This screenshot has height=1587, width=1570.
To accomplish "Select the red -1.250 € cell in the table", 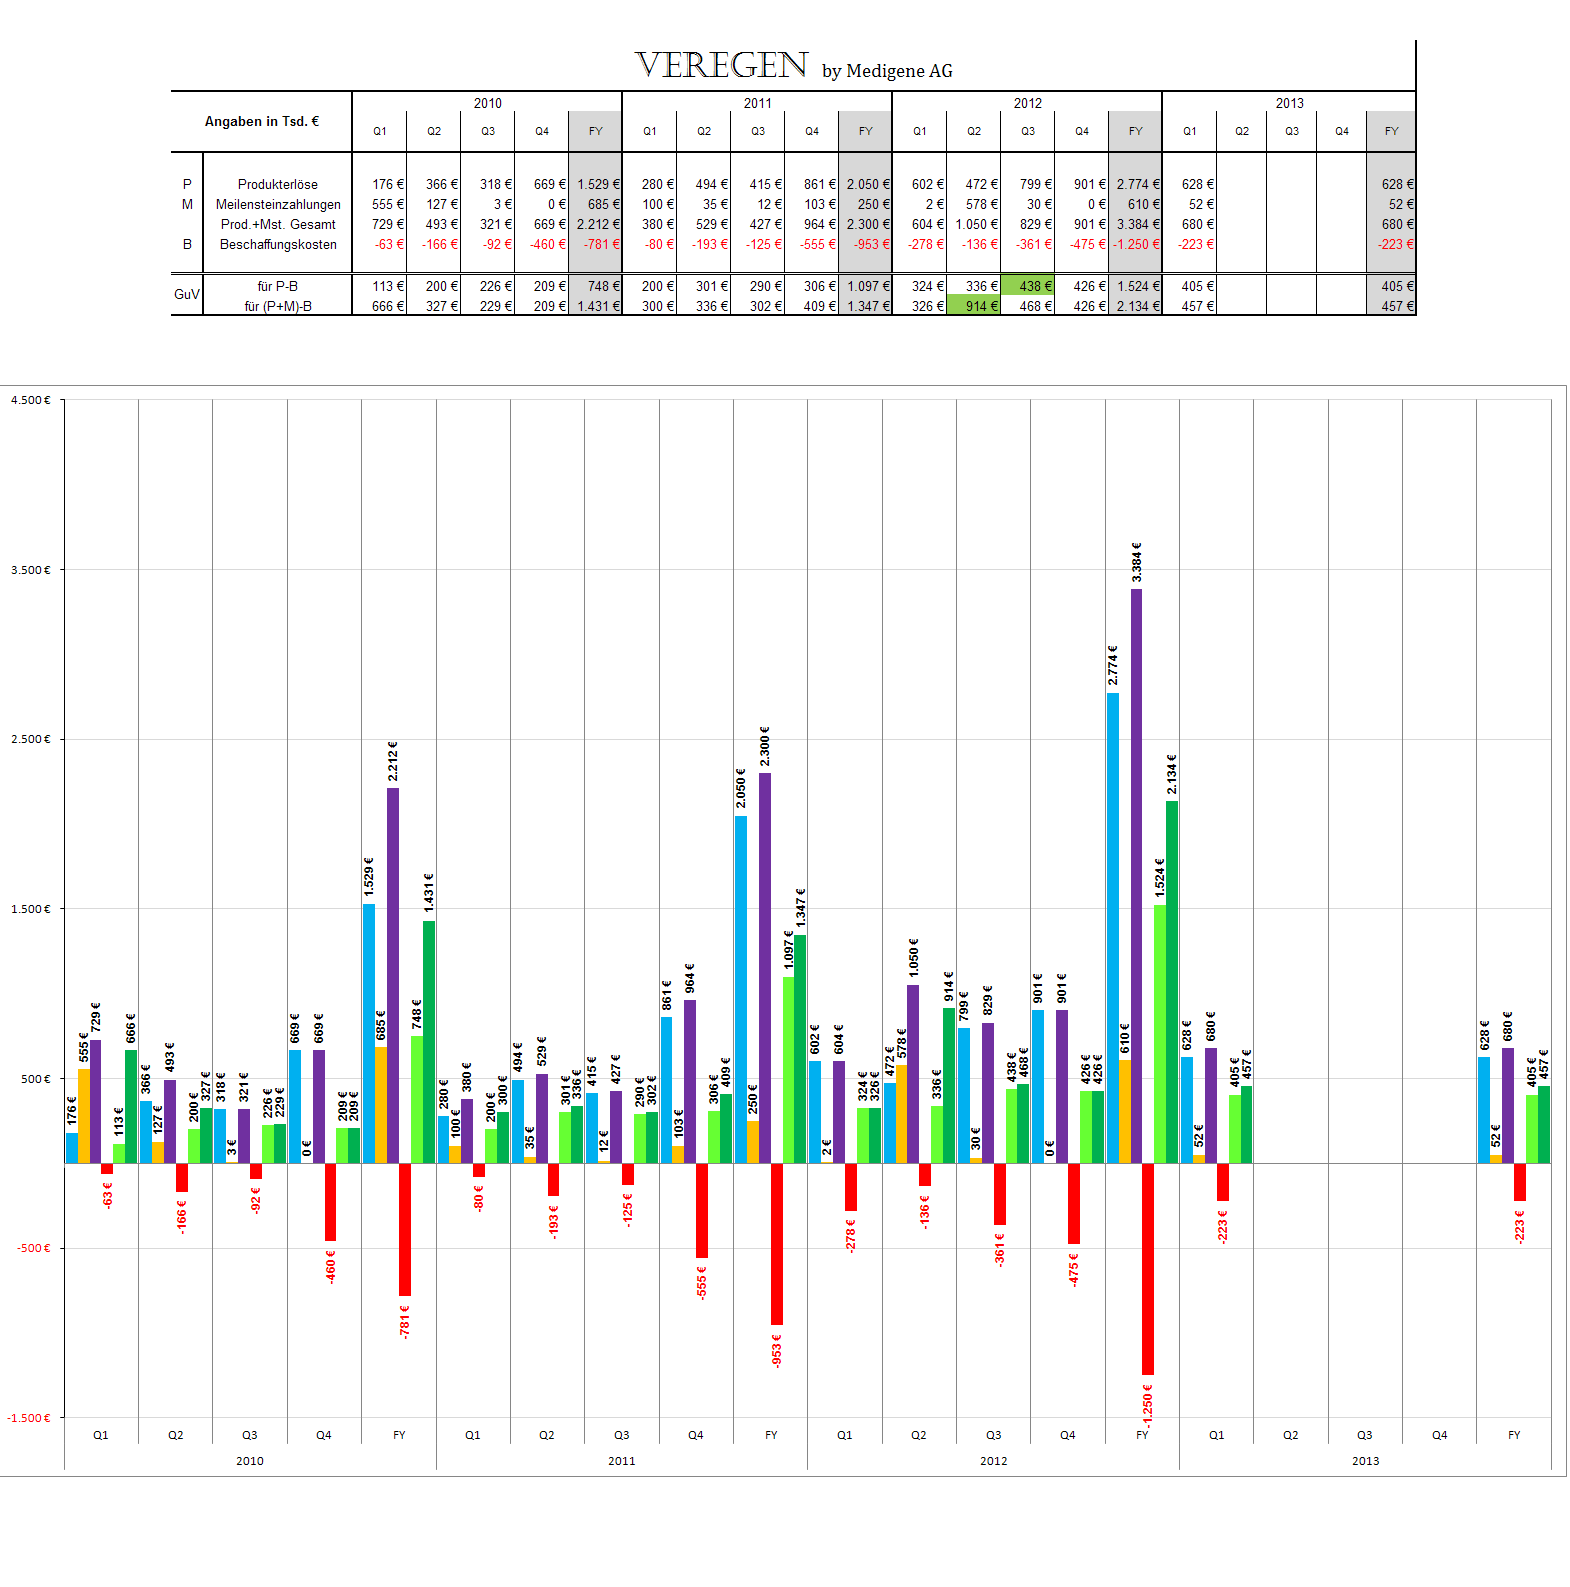I will coord(1137,244).
